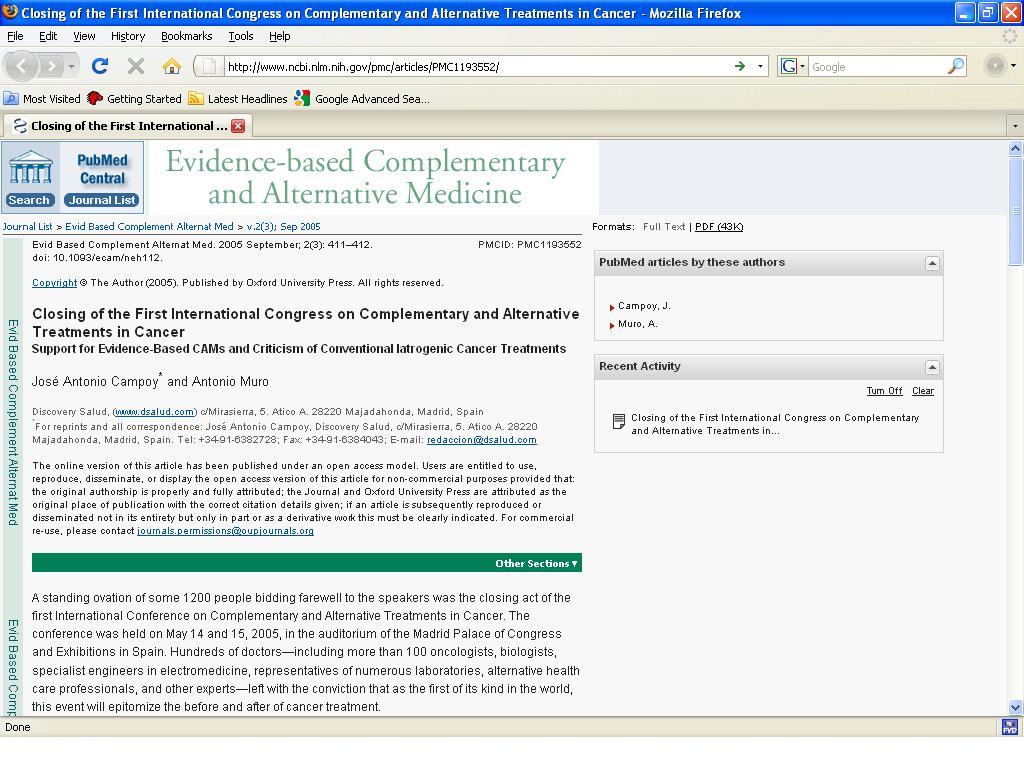The image size is (1024, 768).
Task: Go back with the Back arrow button
Action: (x=22, y=66)
